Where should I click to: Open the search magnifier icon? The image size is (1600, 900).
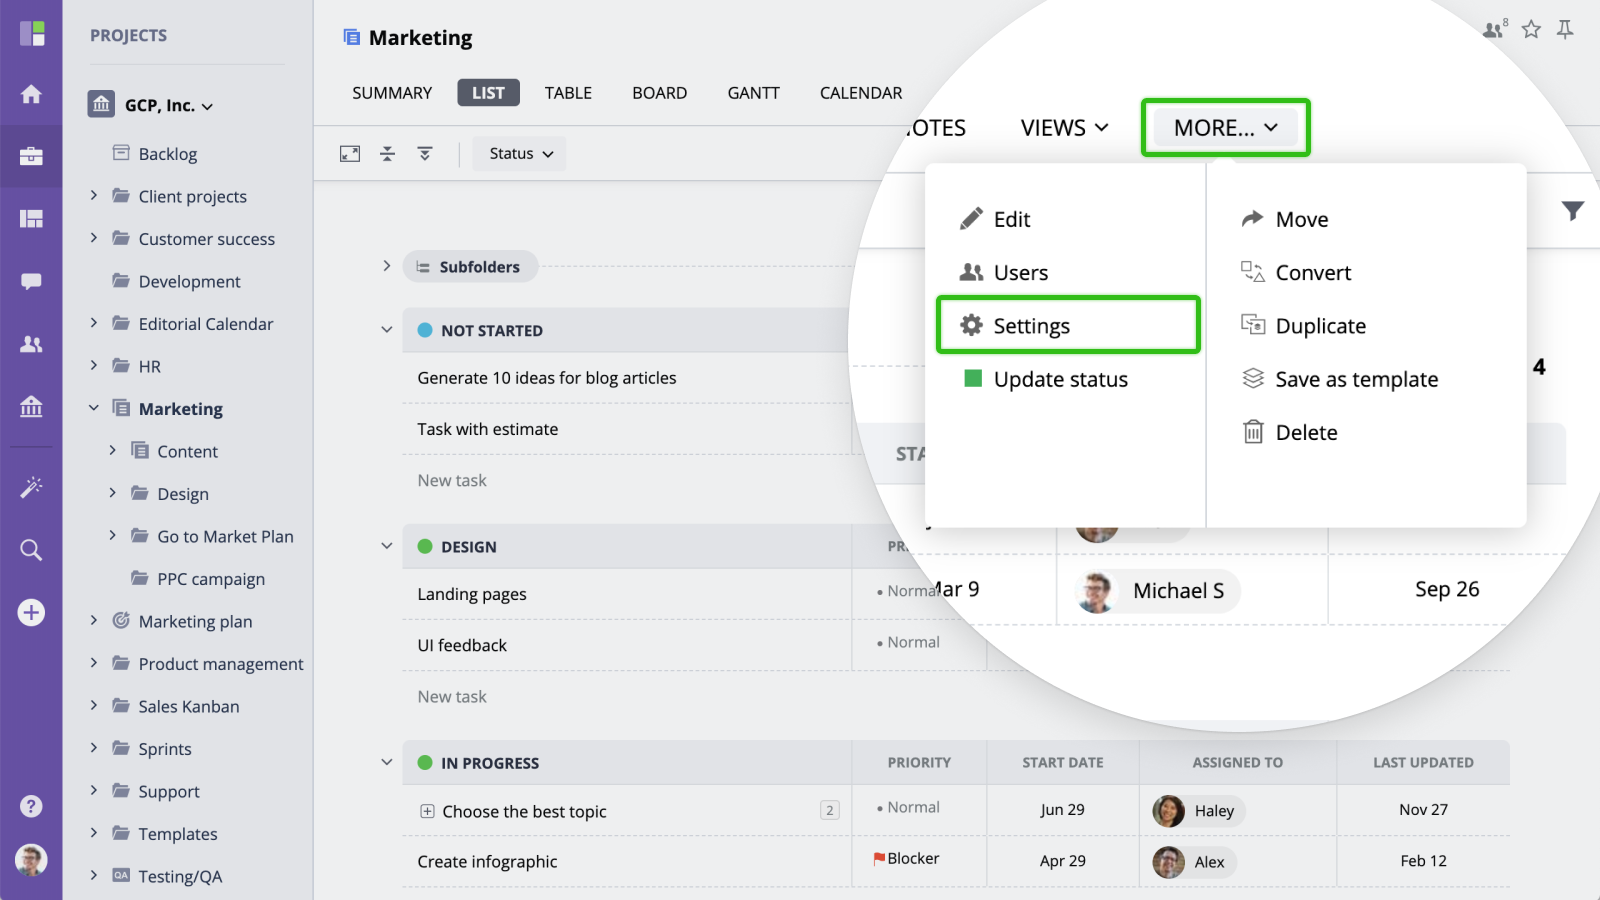31,550
